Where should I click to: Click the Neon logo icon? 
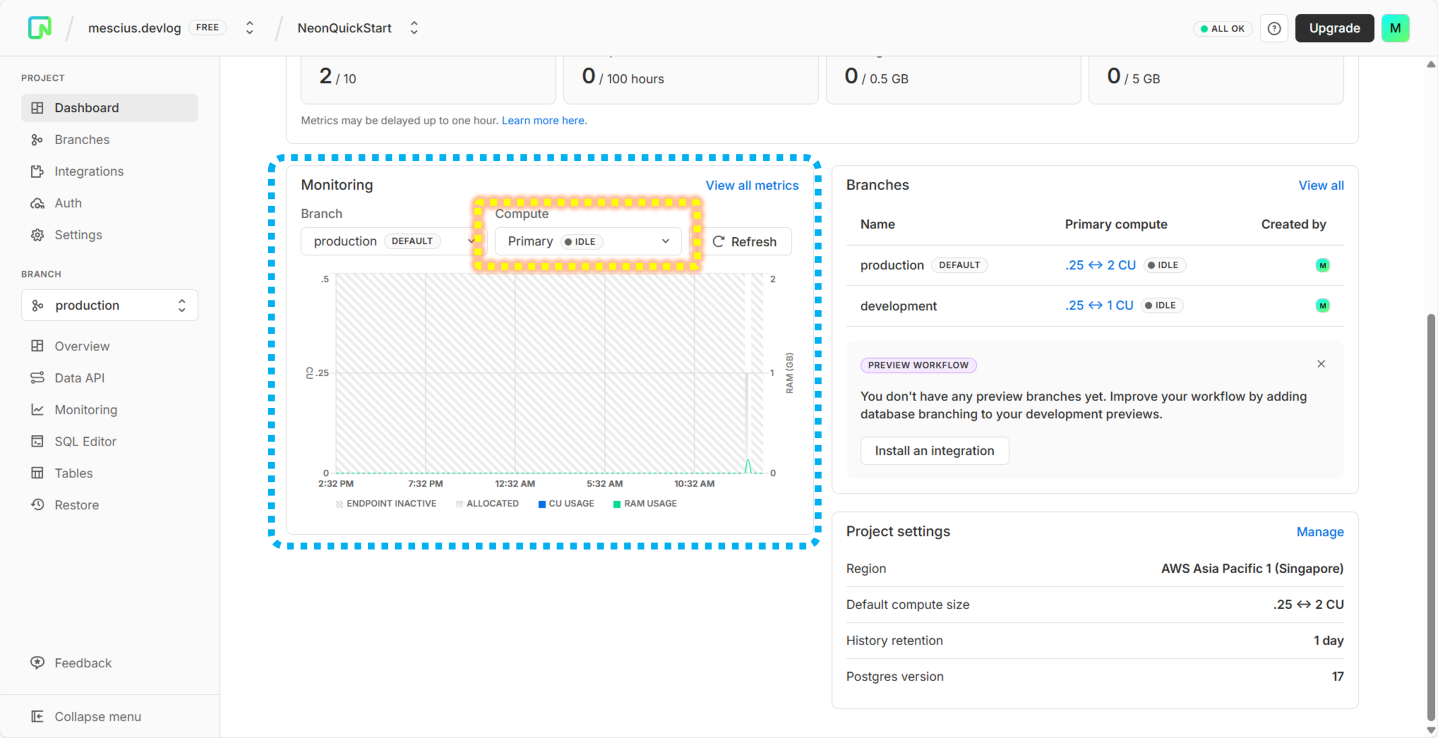[x=39, y=28]
